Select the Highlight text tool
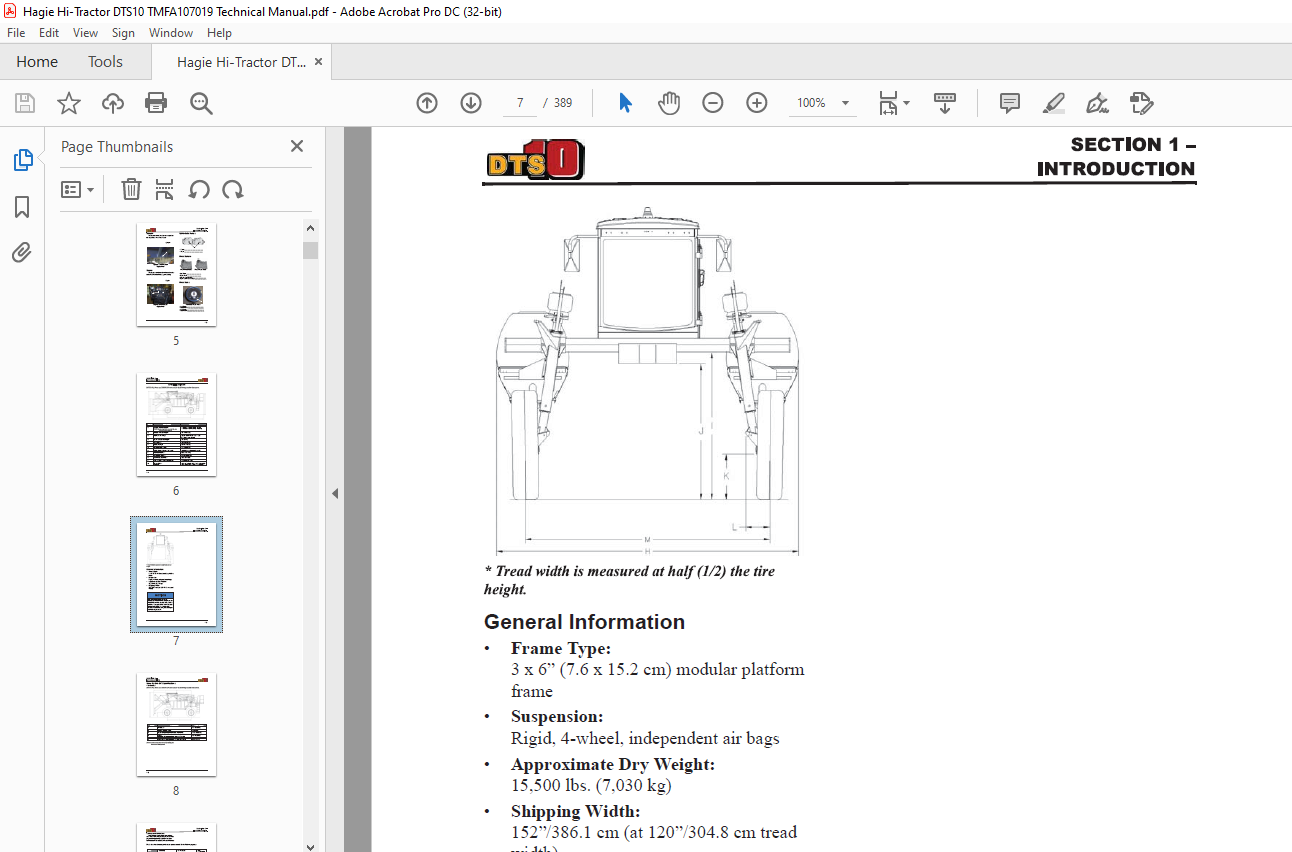 click(x=1053, y=103)
